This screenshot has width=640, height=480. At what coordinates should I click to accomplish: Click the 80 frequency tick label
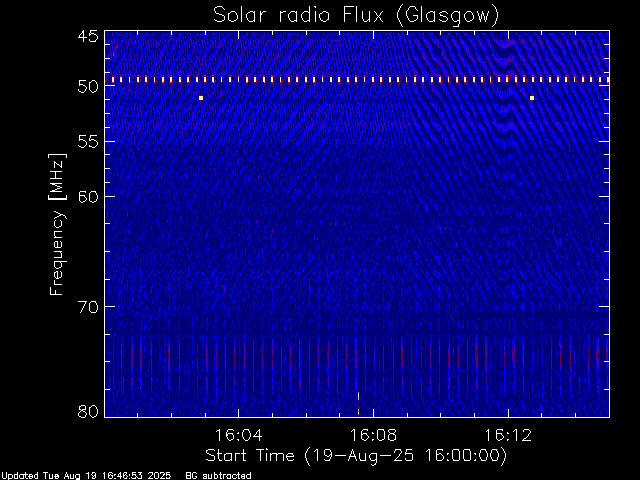(x=88, y=411)
